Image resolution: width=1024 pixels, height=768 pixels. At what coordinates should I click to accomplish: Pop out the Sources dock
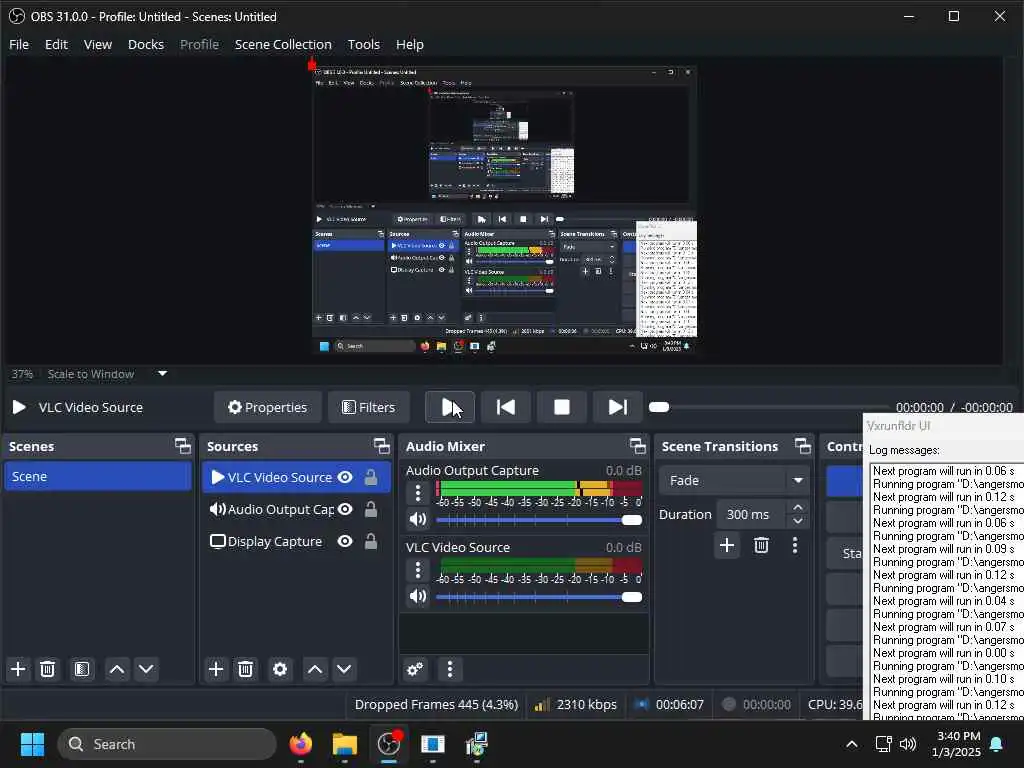point(381,446)
